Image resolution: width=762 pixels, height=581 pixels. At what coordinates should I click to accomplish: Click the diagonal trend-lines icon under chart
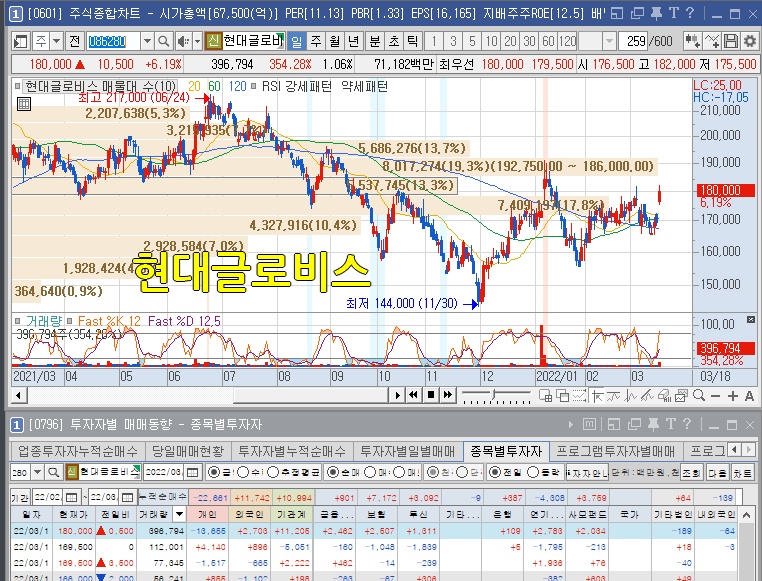(x=647, y=396)
